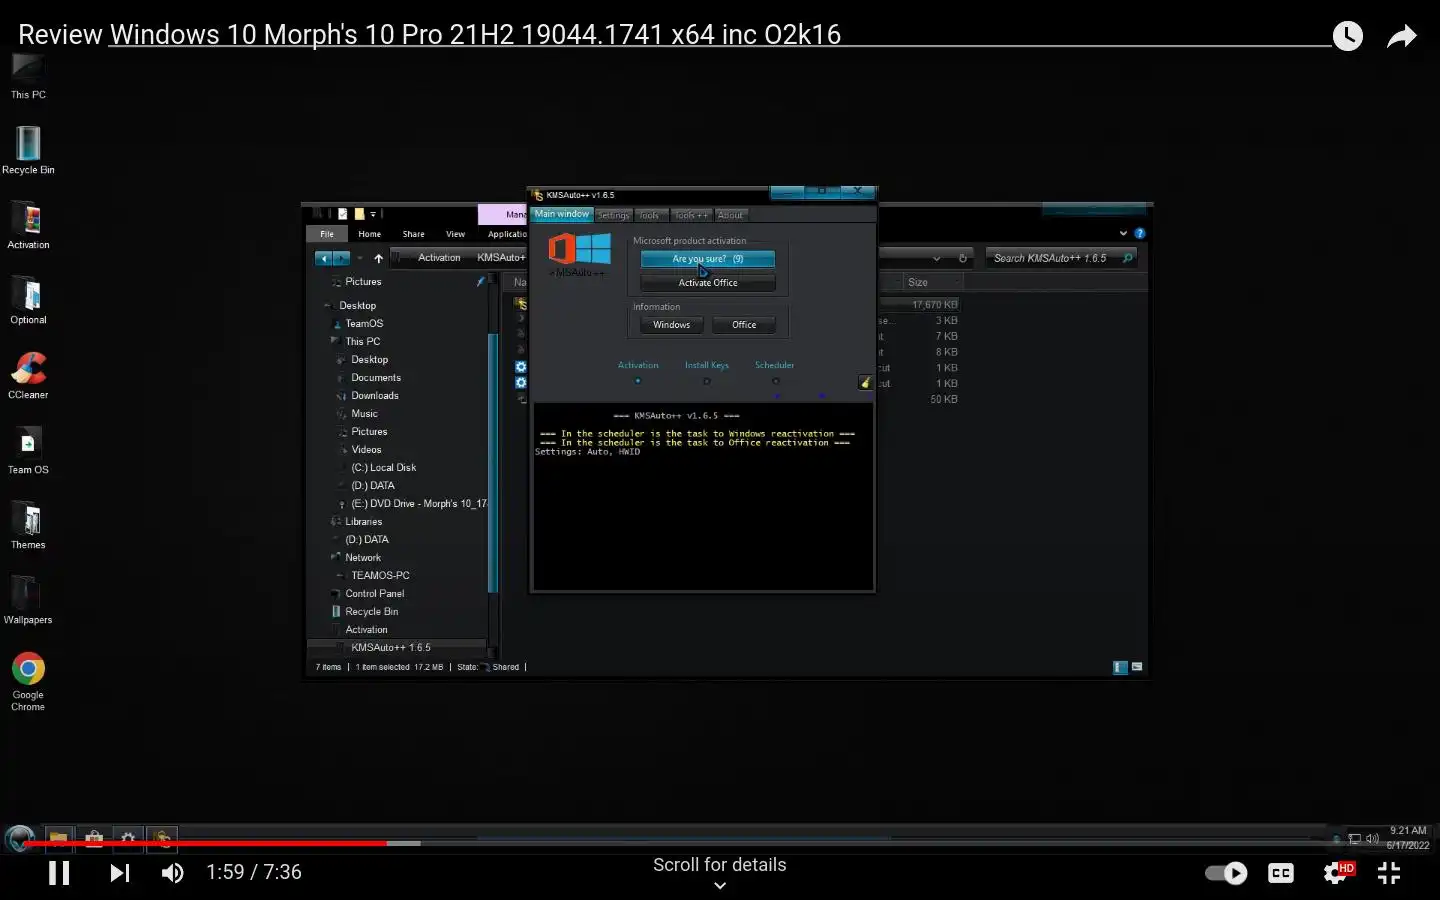Switch to KMSAuto Settings tab
Screen dimensions: 1440x900
pyautogui.click(x=613, y=215)
